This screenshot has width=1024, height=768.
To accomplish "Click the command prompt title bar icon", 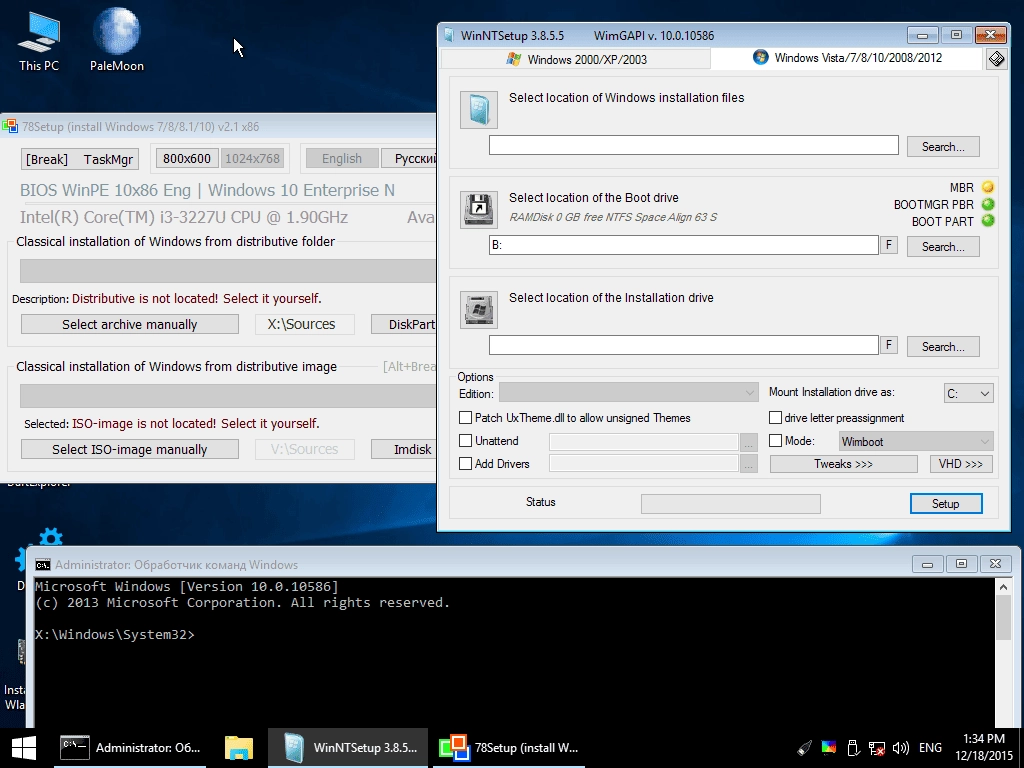I will (43, 564).
